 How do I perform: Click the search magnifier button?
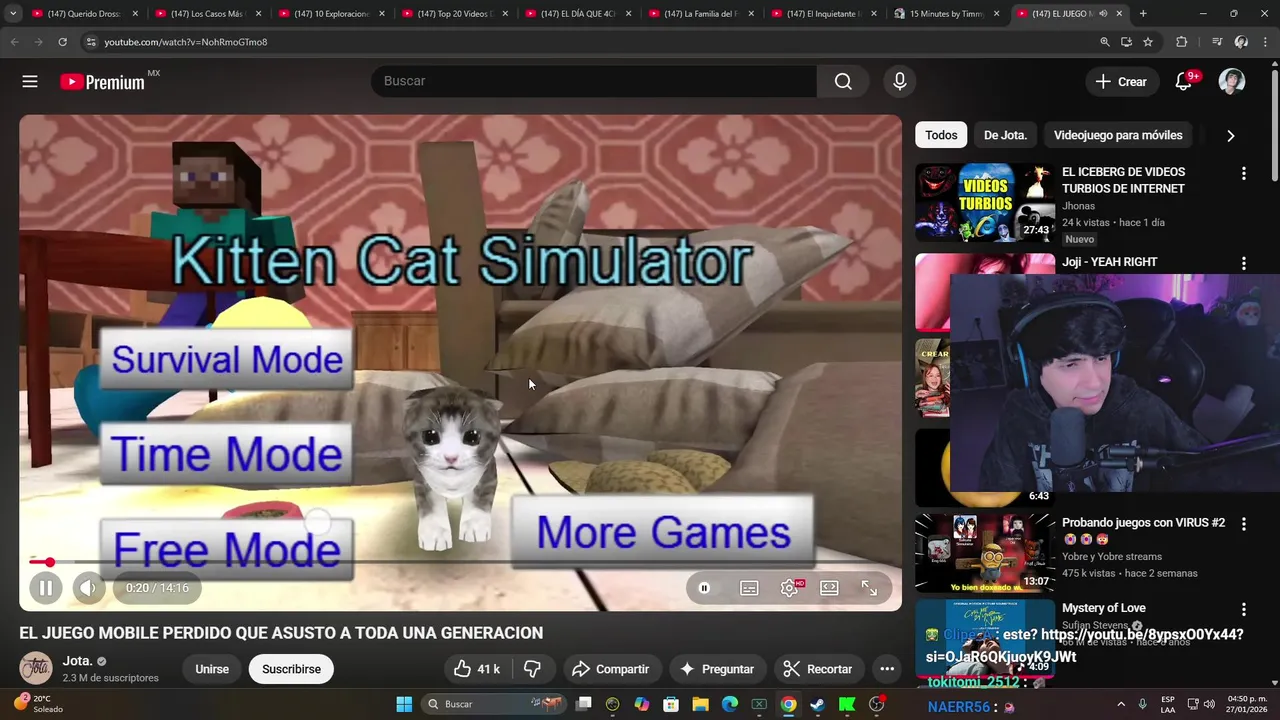pos(843,81)
